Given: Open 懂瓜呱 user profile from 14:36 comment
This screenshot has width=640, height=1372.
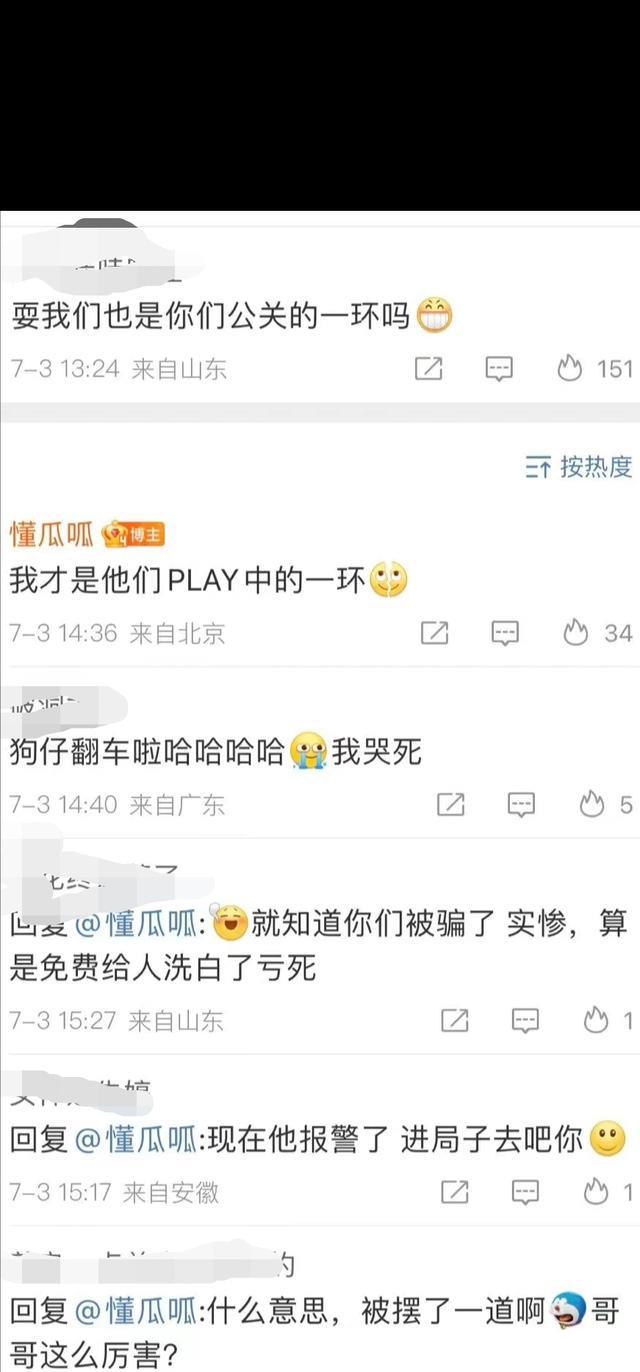Looking at the screenshot, I should point(51,534).
